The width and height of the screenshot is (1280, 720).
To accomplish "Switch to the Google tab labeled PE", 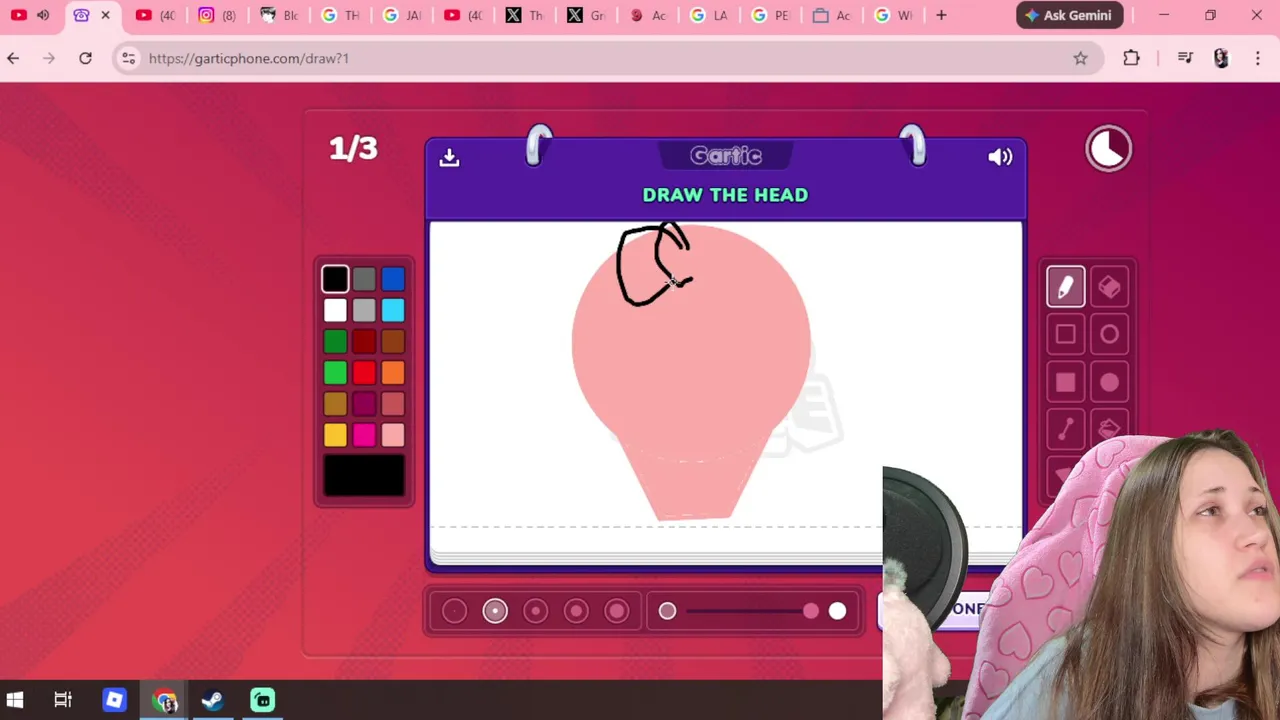I will tap(771, 15).
